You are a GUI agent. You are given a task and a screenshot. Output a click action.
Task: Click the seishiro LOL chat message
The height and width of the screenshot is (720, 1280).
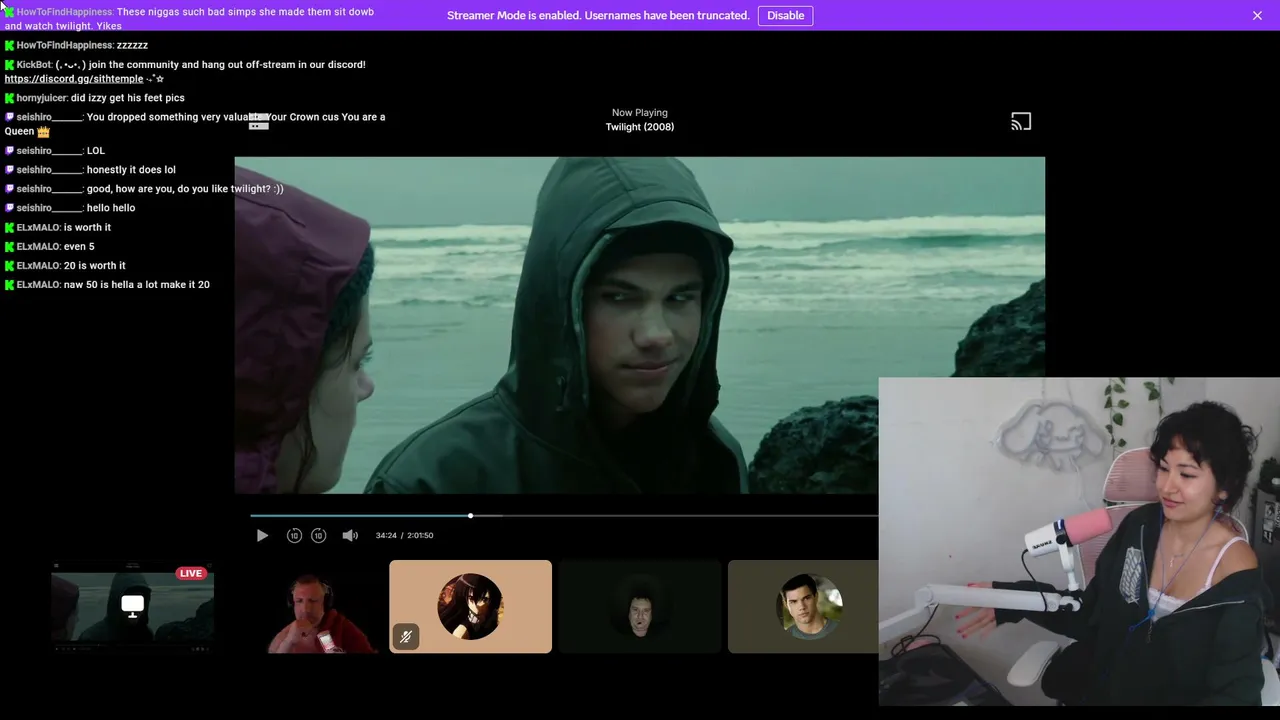(x=54, y=151)
